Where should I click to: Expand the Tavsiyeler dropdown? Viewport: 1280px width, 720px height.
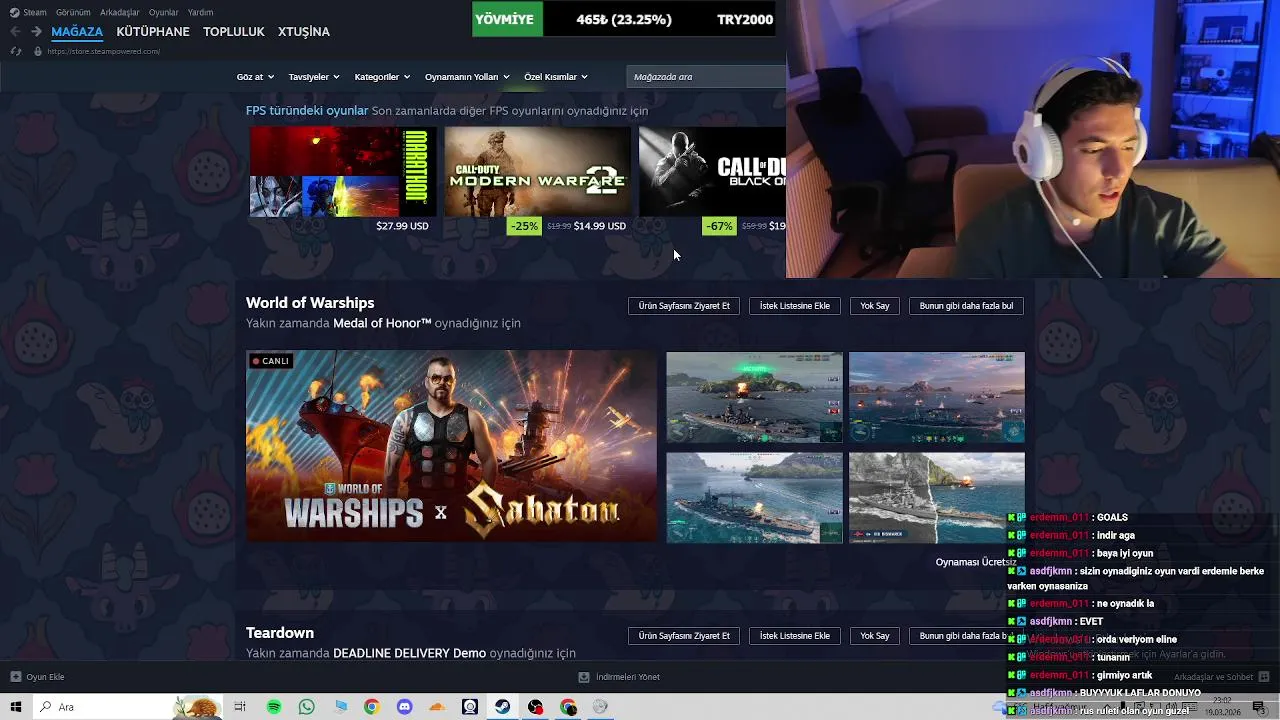click(x=314, y=77)
